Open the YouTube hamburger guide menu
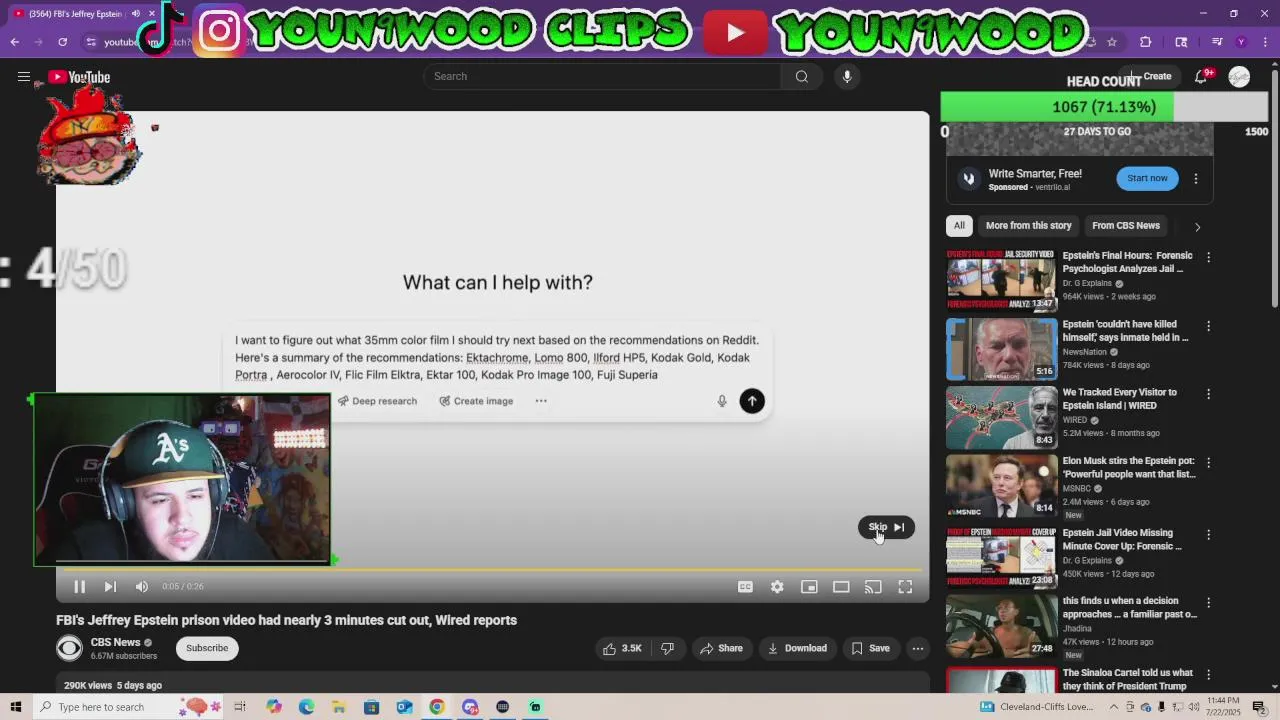1280x720 pixels. click(x=24, y=77)
